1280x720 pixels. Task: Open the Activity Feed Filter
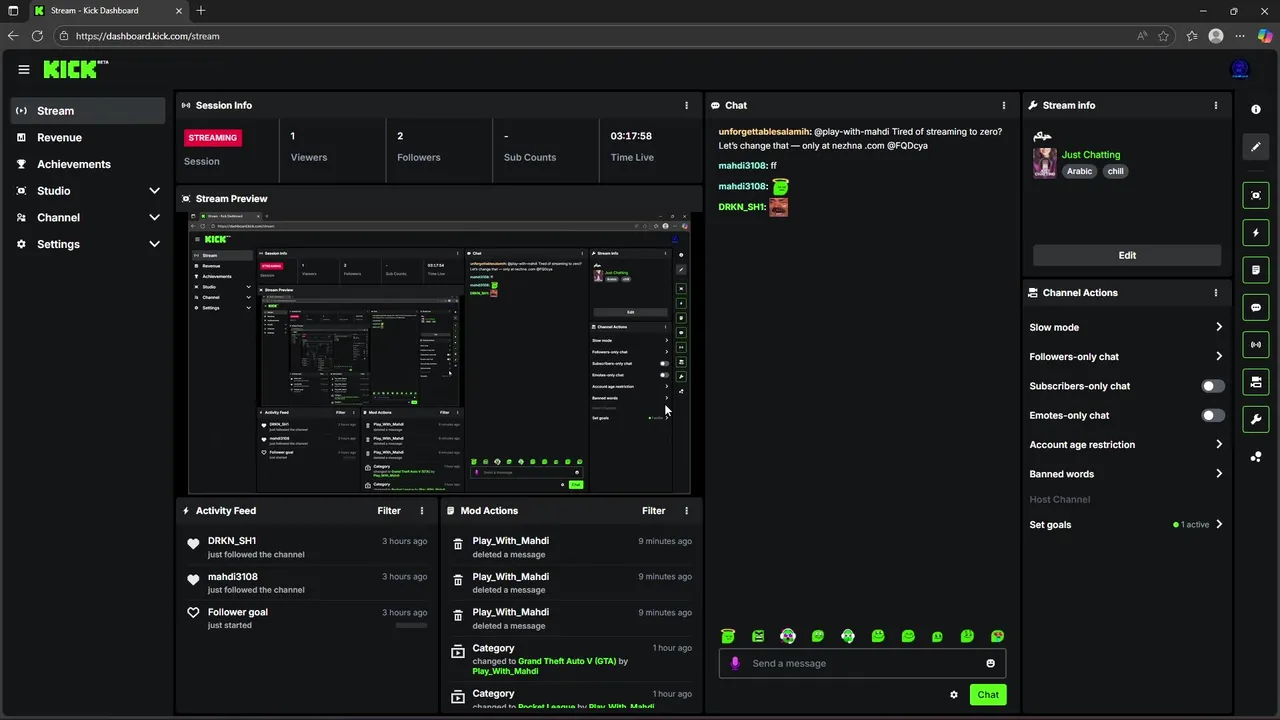(389, 511)
